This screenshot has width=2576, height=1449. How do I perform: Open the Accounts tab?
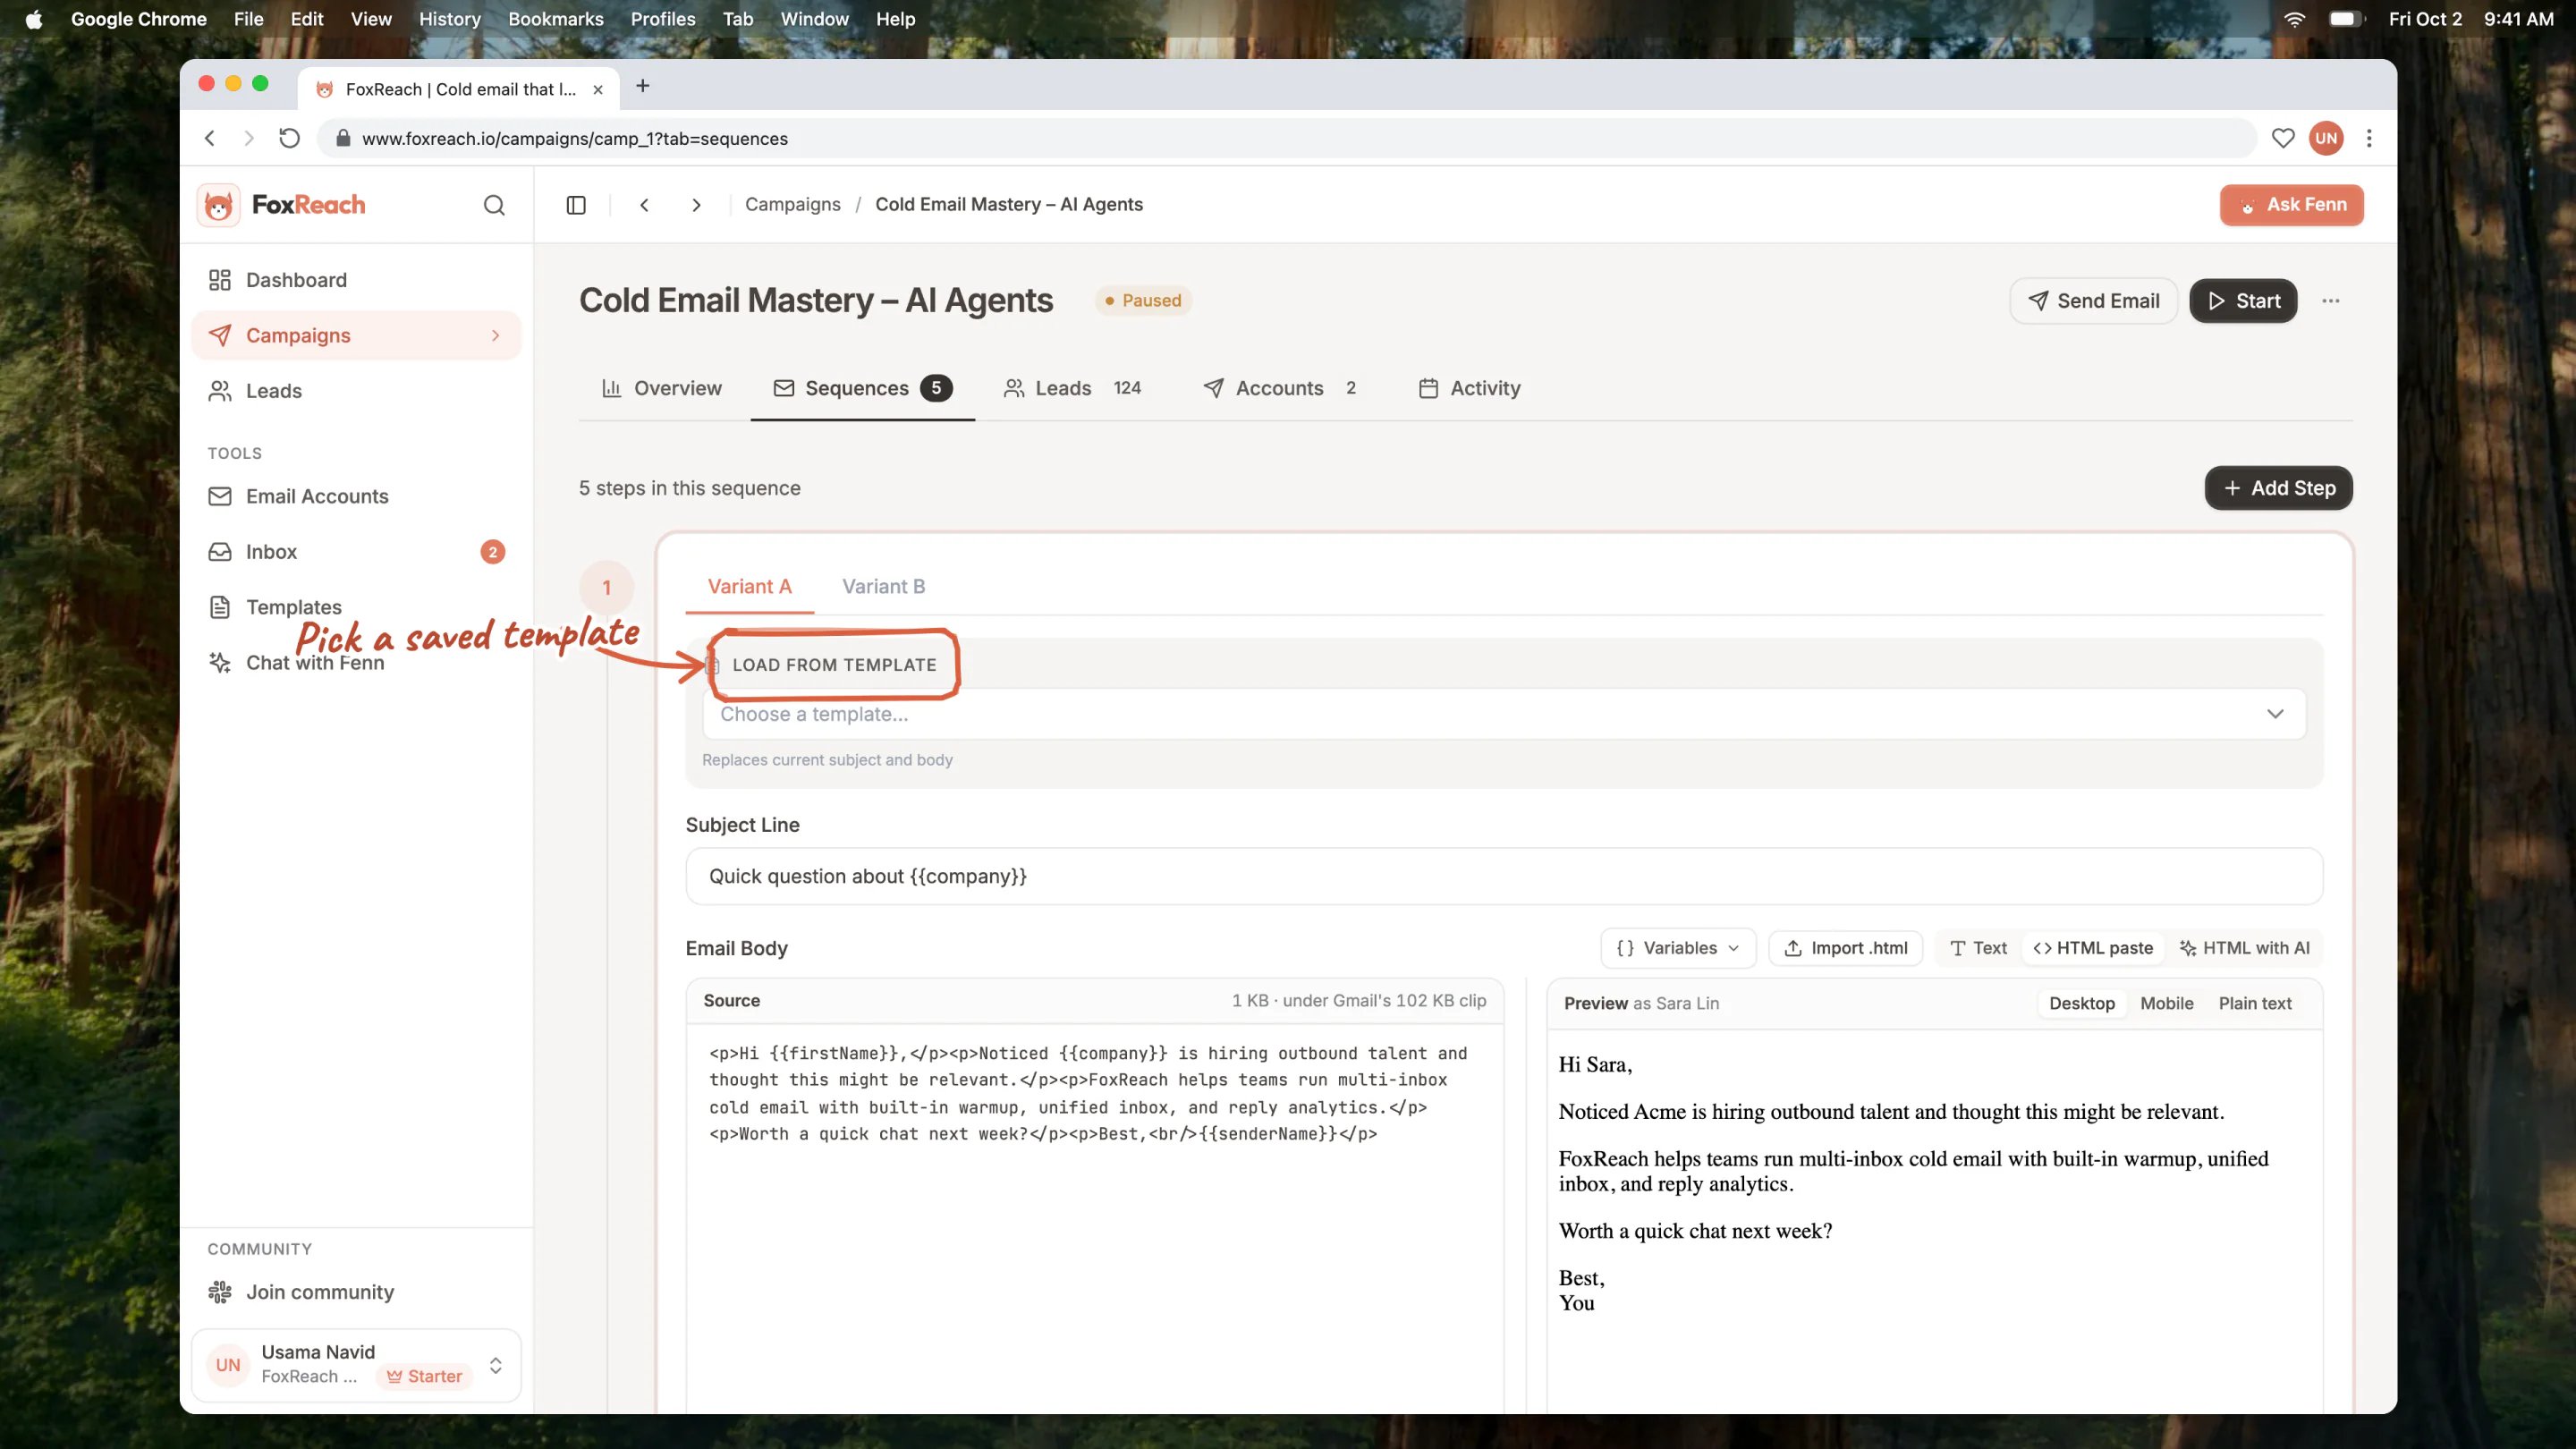1280,388
